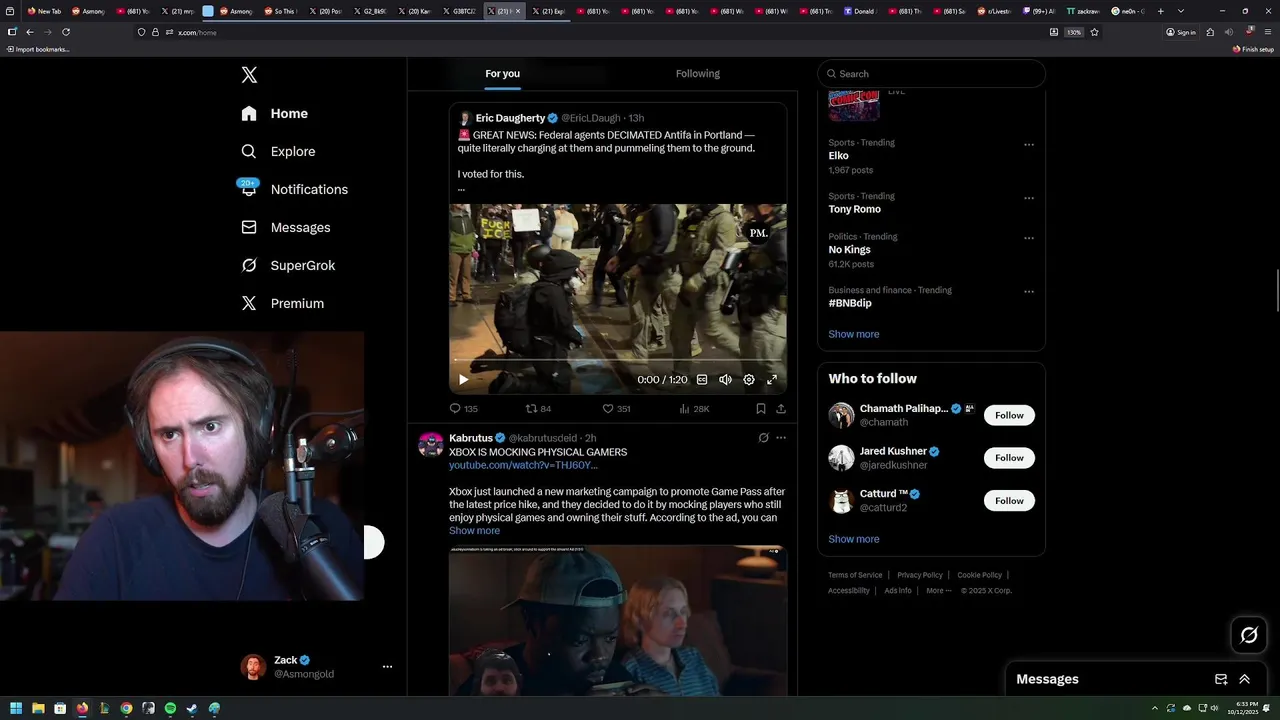Viewport: 1280px width, 720px height.
Task: Open Steam from the taskbar
Action: [x=192, y=708]
